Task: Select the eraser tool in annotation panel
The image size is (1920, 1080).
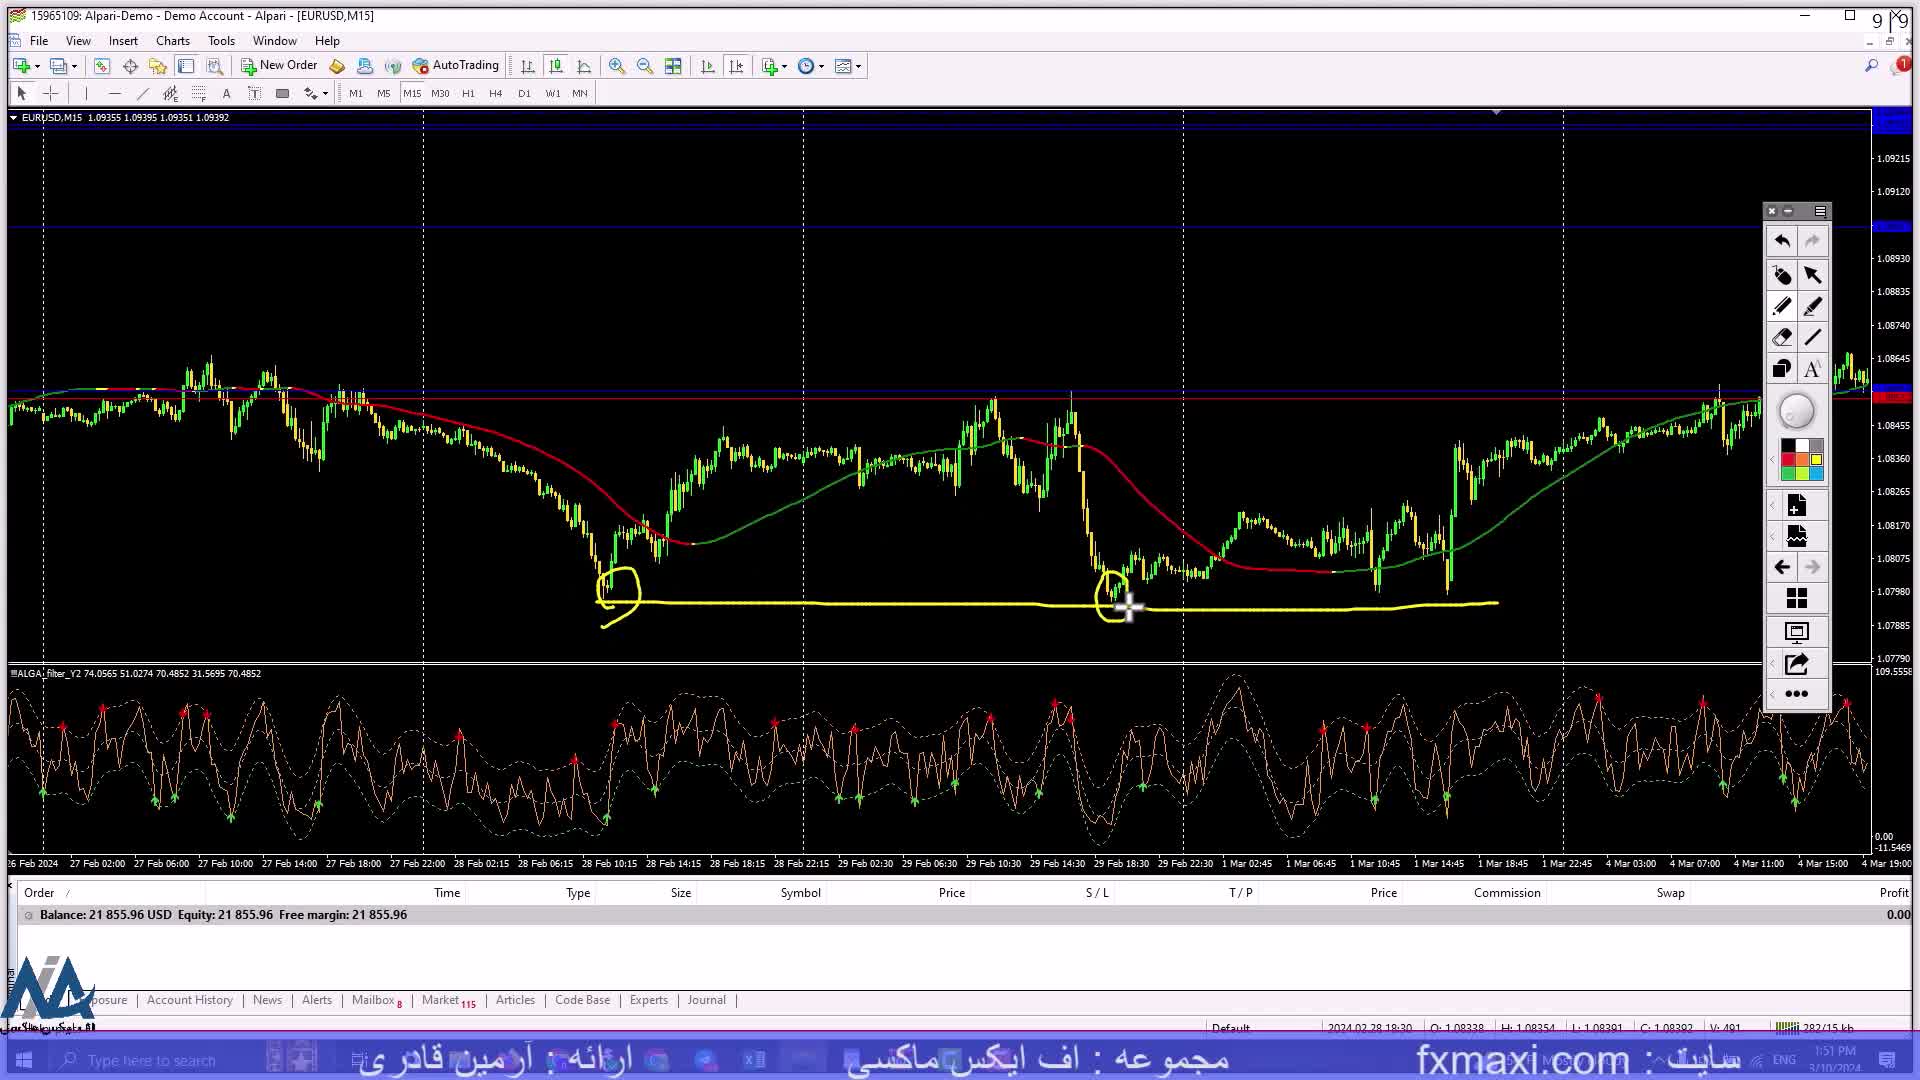Action: [x=1782, y=338]
